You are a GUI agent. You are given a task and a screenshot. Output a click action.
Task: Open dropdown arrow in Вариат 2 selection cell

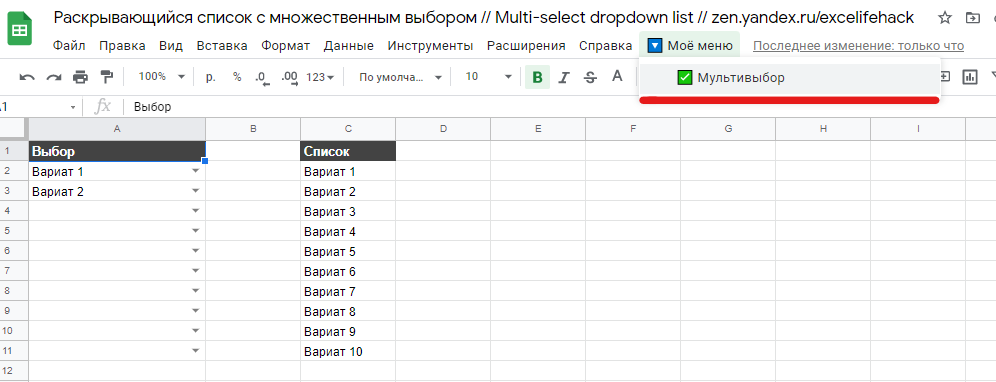[195, 191]
